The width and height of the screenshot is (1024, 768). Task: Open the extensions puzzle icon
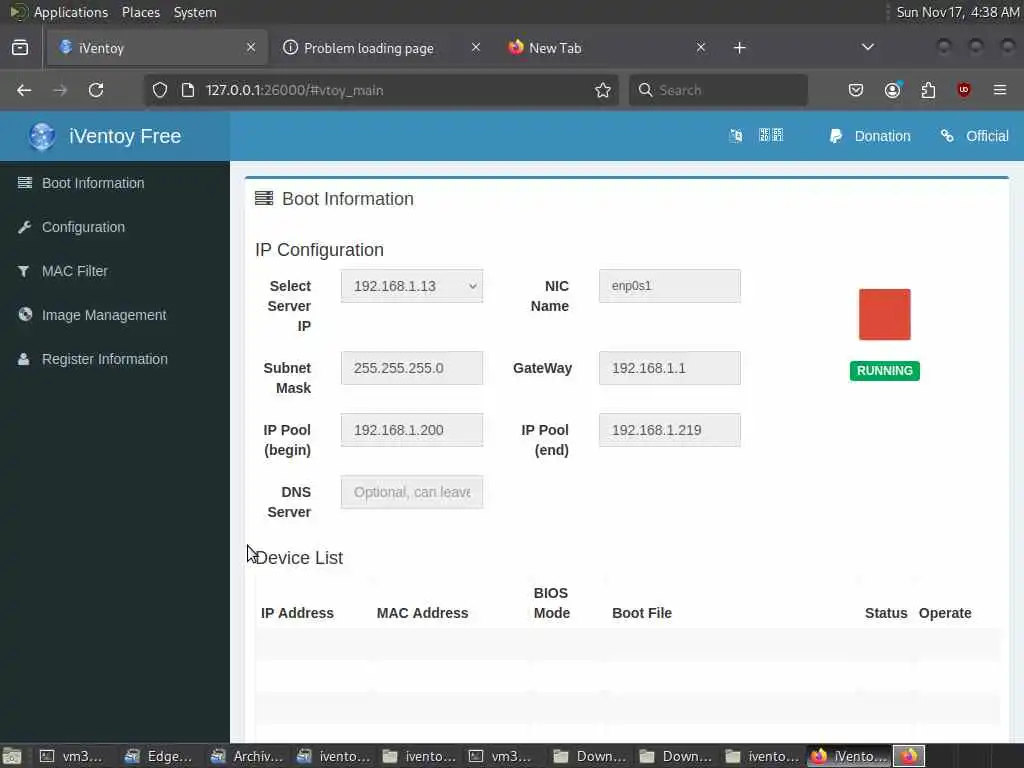pyautogui.click(x=928, y=90)
